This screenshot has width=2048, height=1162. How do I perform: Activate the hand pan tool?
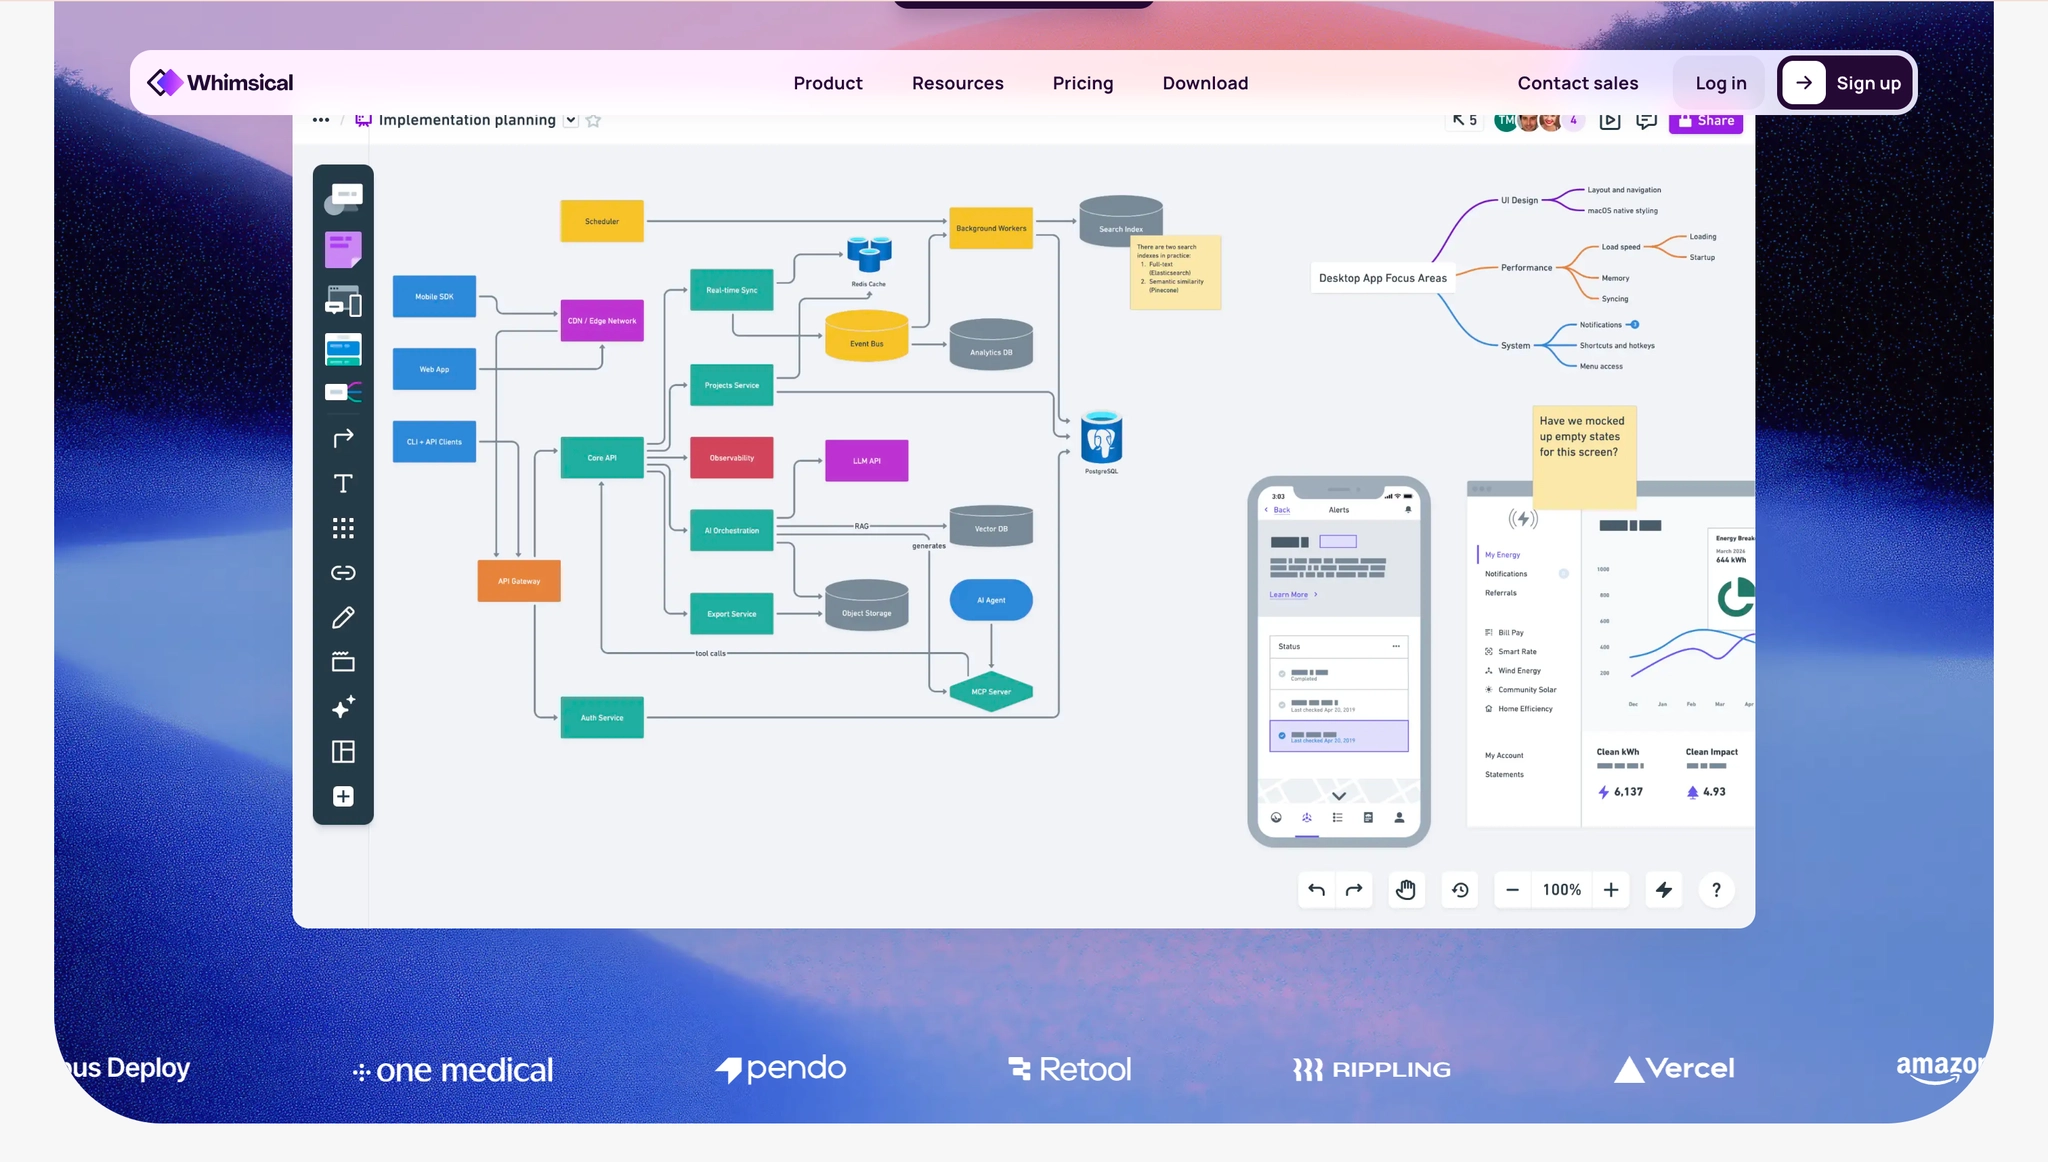coord(1406,890)
